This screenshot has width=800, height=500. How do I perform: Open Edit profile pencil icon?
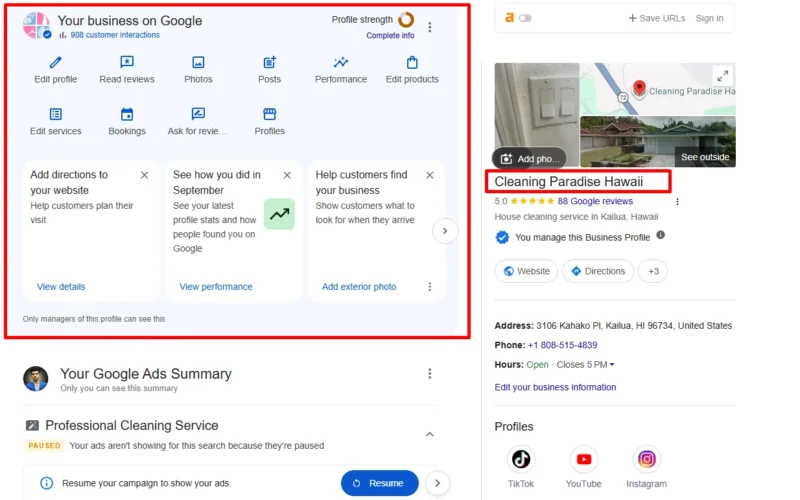coord(56,62)
